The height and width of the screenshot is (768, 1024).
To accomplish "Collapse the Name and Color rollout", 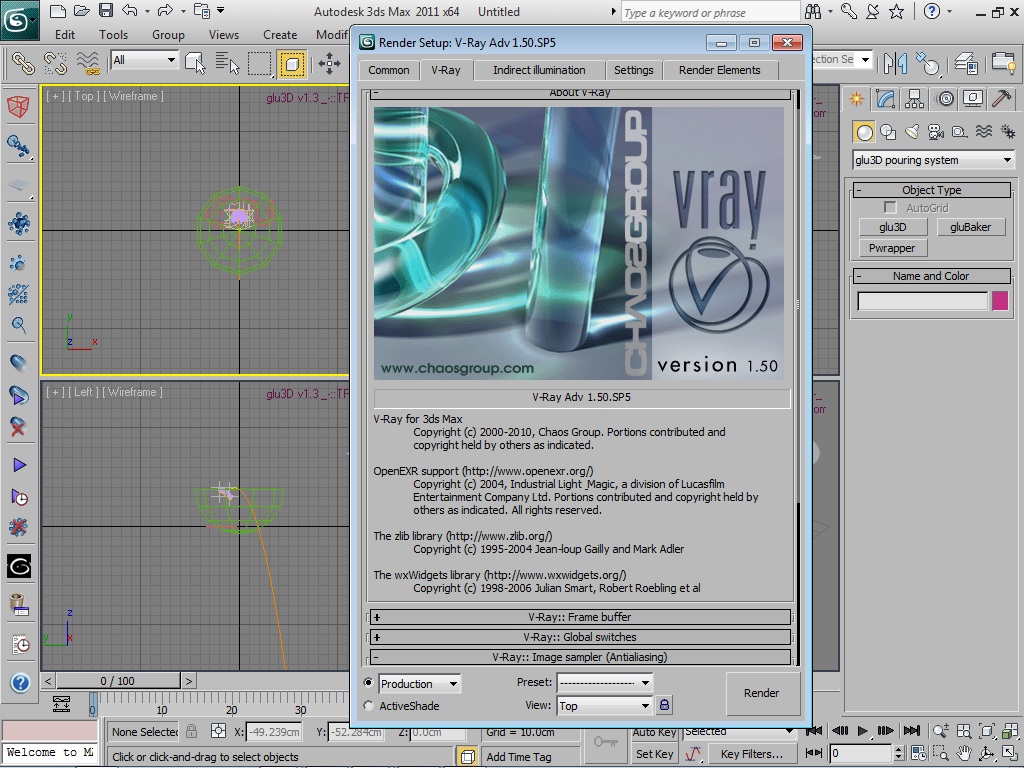I will (x=931, y=276).
